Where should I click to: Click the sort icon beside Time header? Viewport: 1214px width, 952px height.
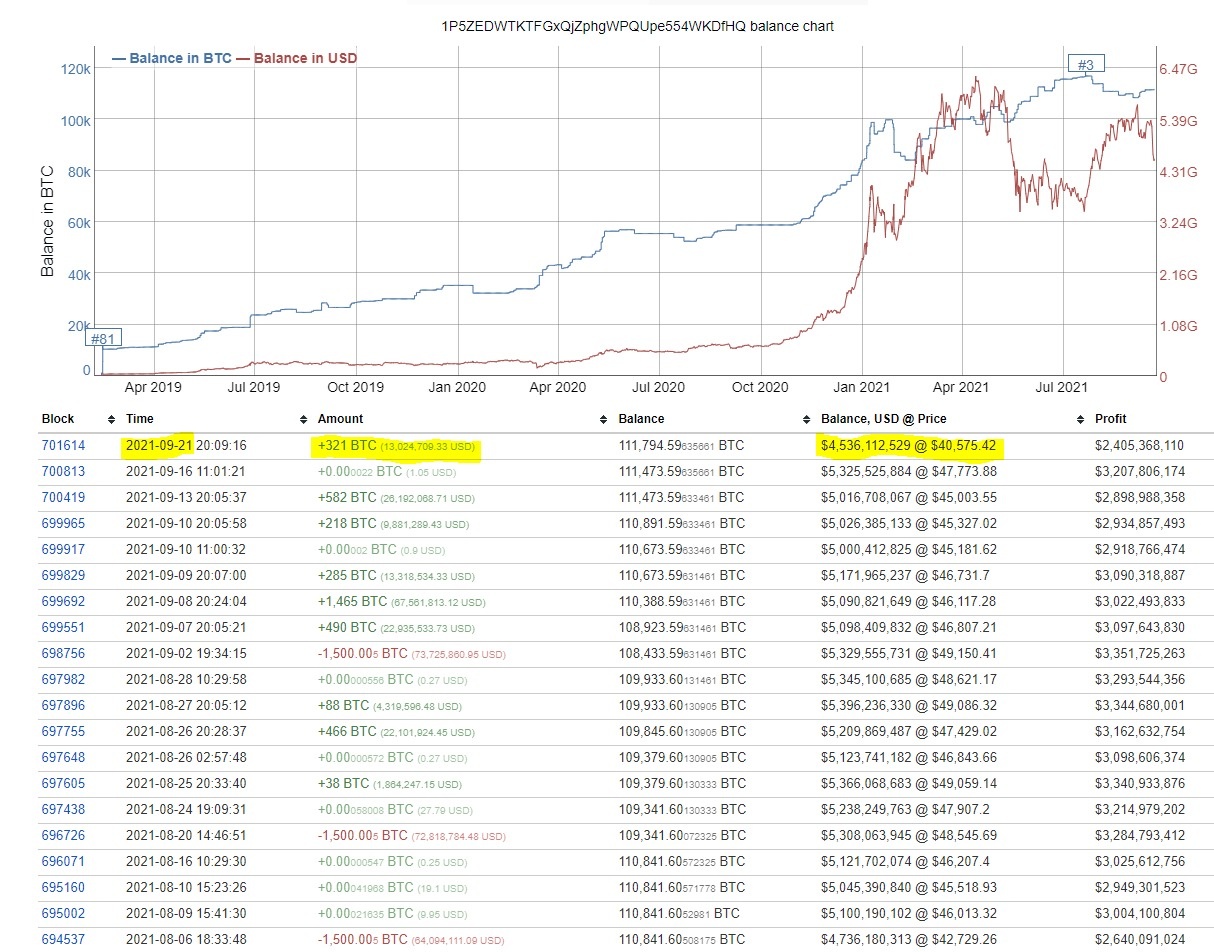[302, 419]
